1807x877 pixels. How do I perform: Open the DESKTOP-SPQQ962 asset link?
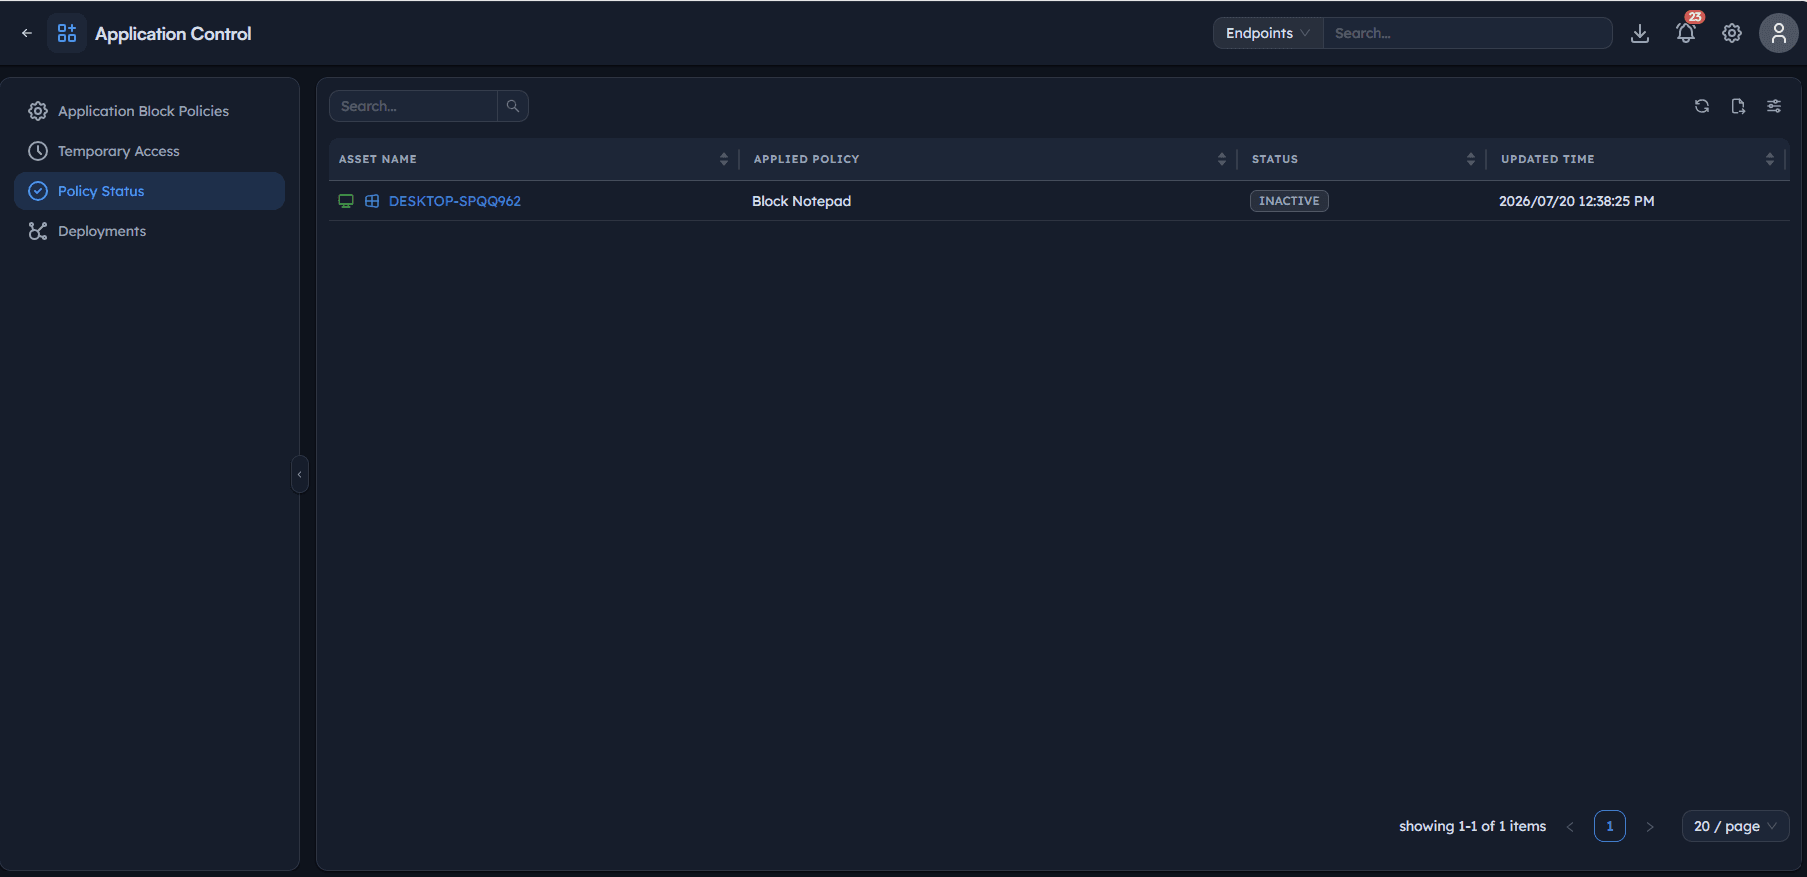[x=455, y=201]
